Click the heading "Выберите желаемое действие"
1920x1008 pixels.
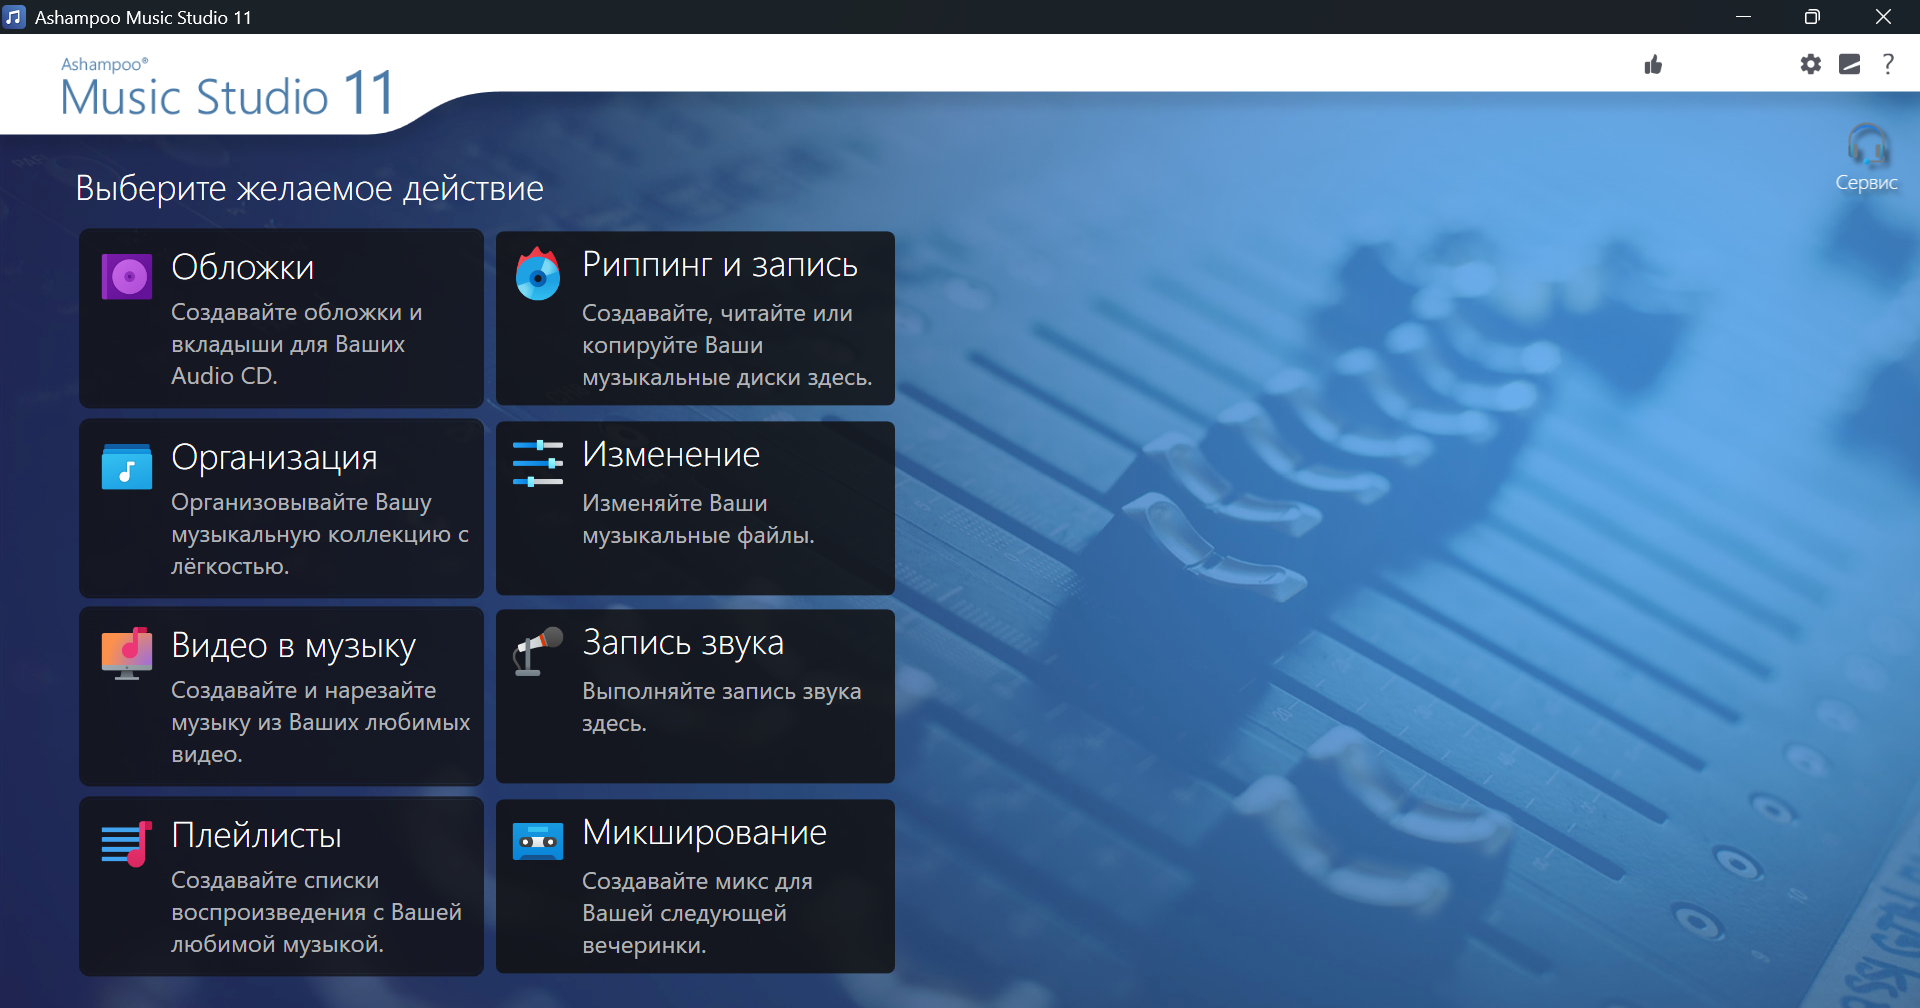tap(310, 188)
